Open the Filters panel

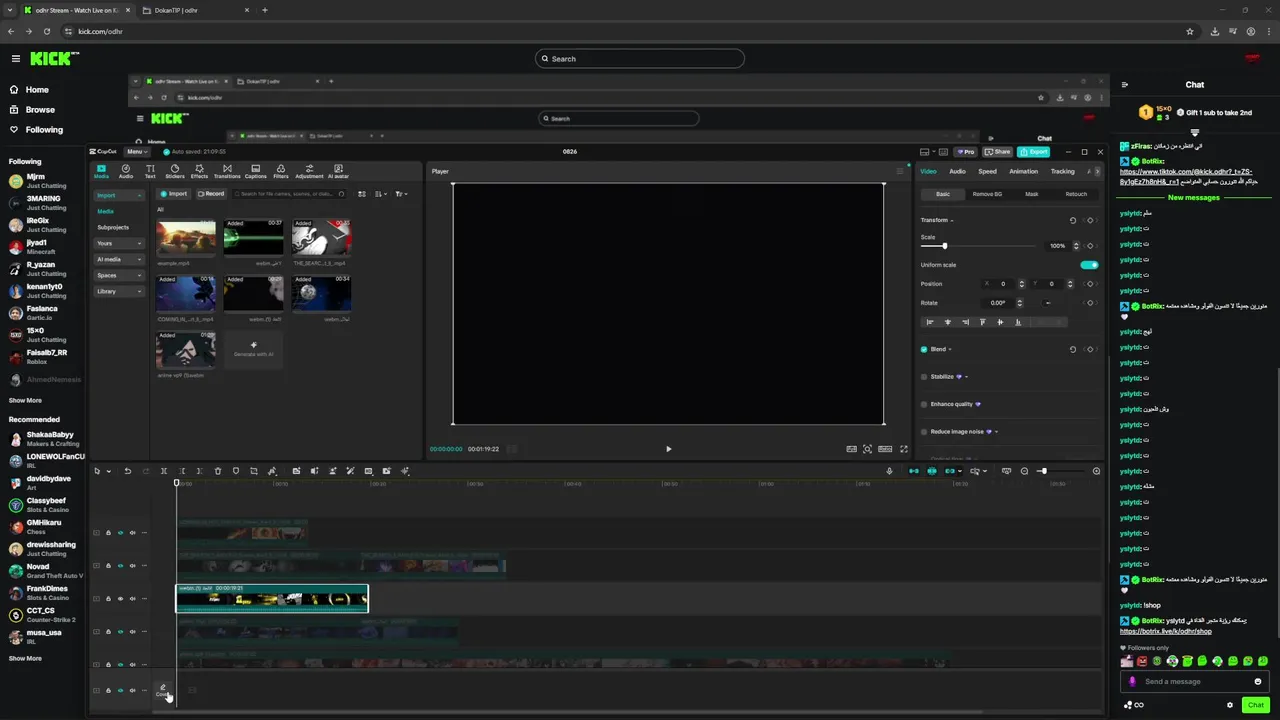tap(281, 171)
